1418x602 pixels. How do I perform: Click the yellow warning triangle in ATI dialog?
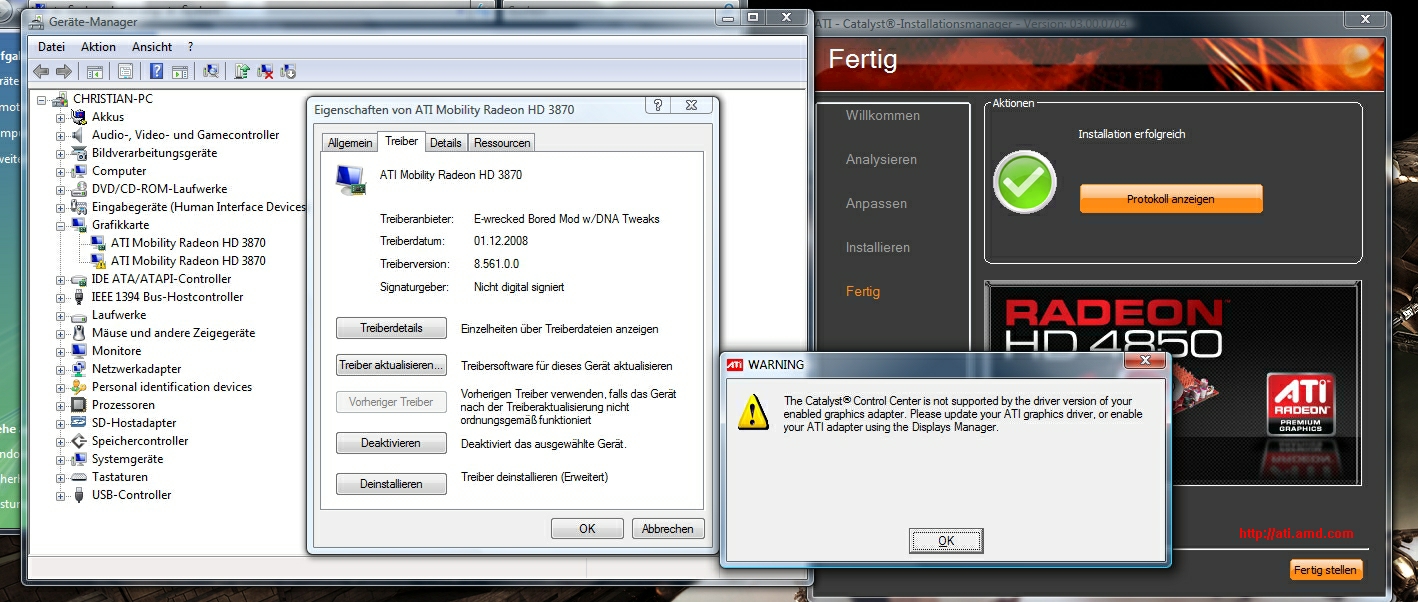pos(753,412)
